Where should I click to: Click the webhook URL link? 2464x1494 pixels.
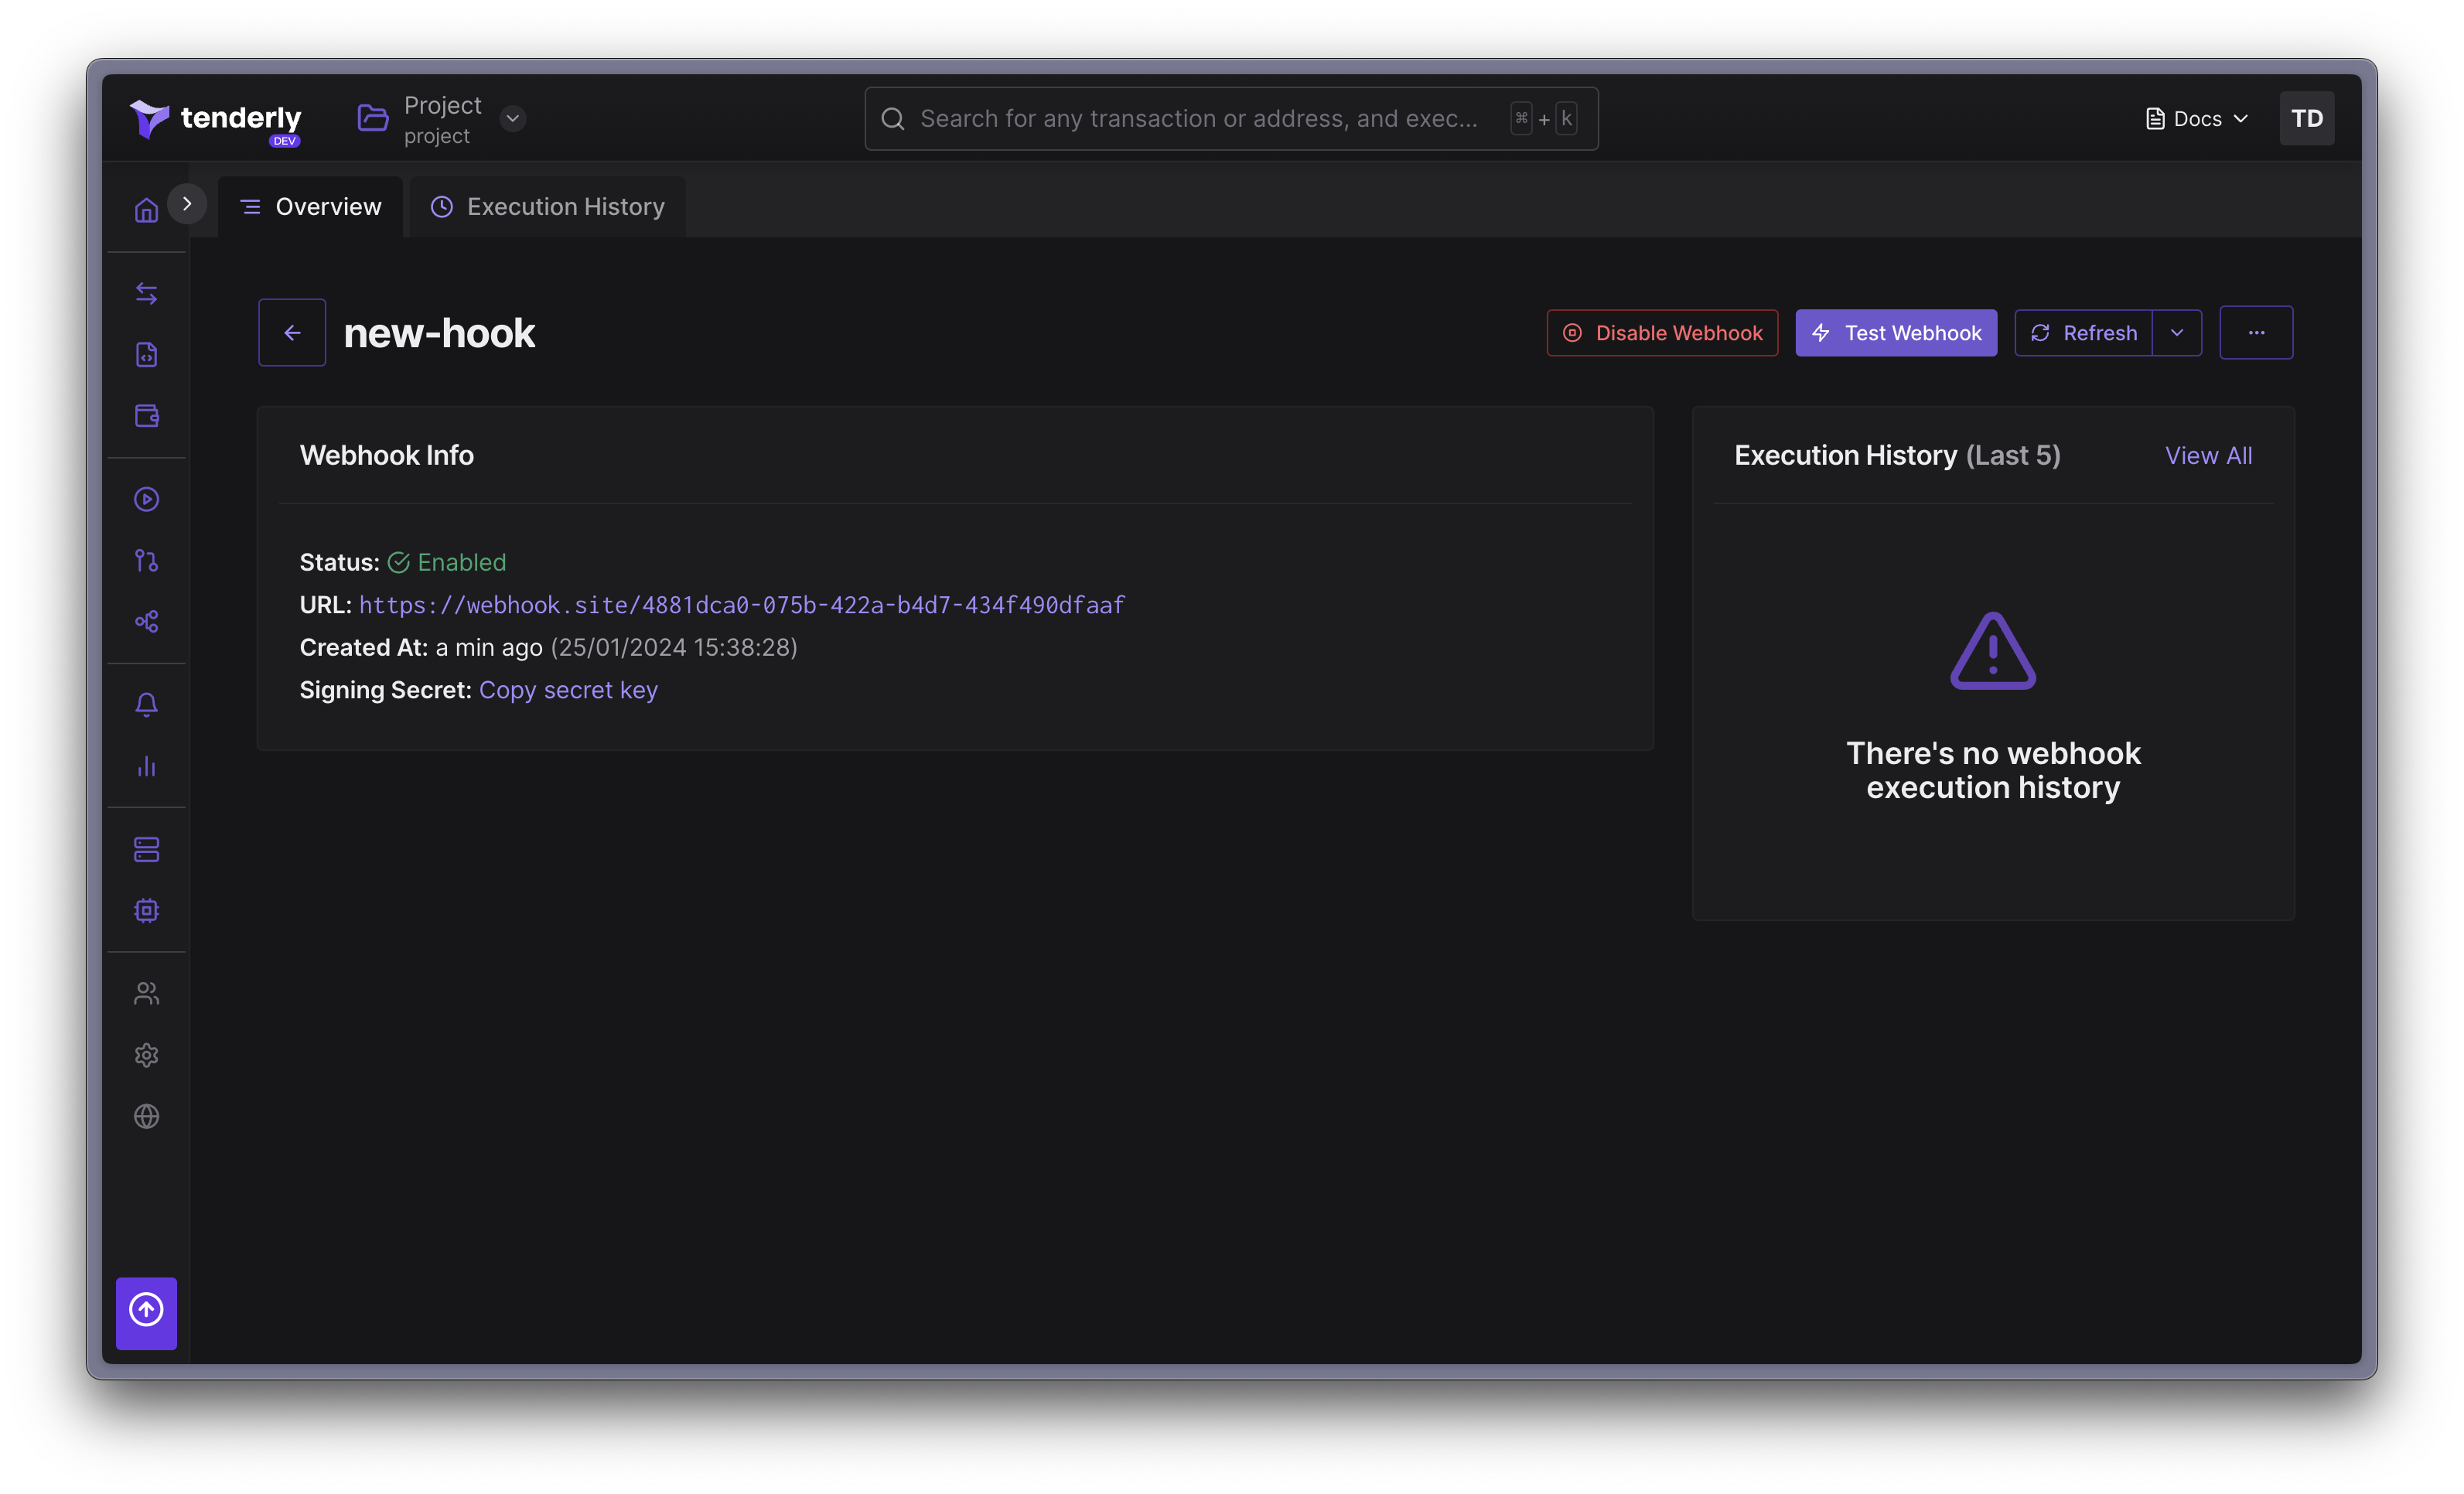[741, 604]
